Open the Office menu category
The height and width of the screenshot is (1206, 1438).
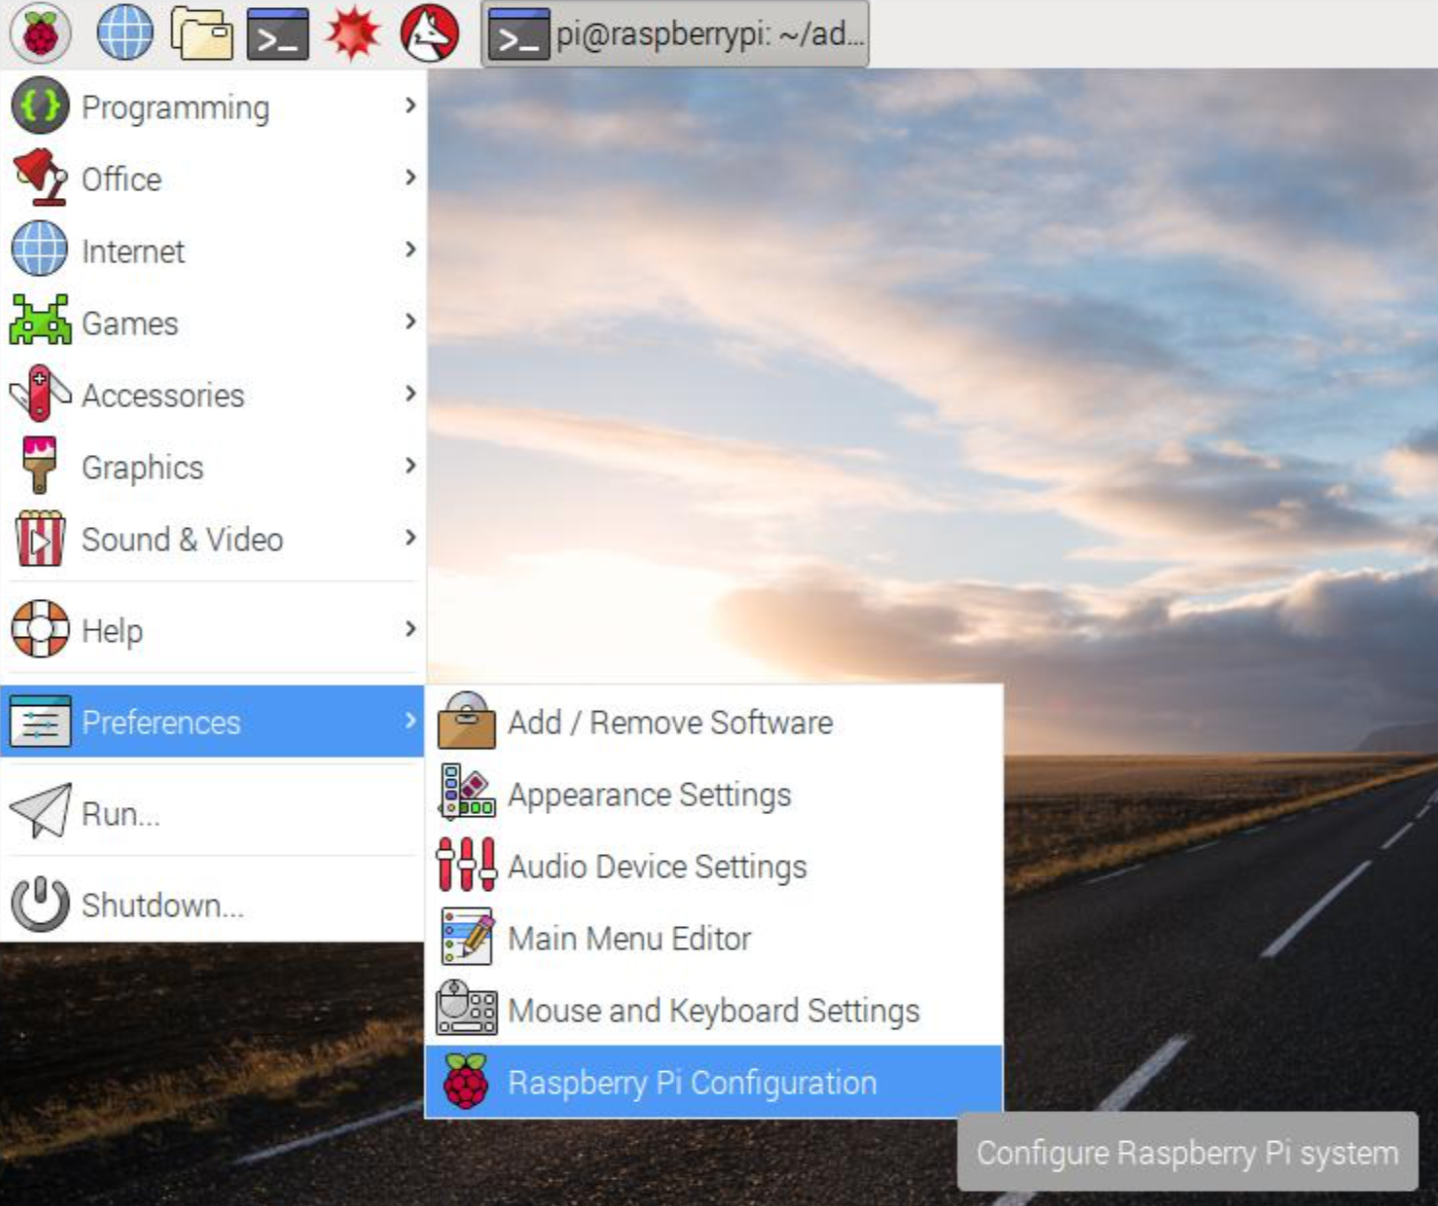click(213, 178)
